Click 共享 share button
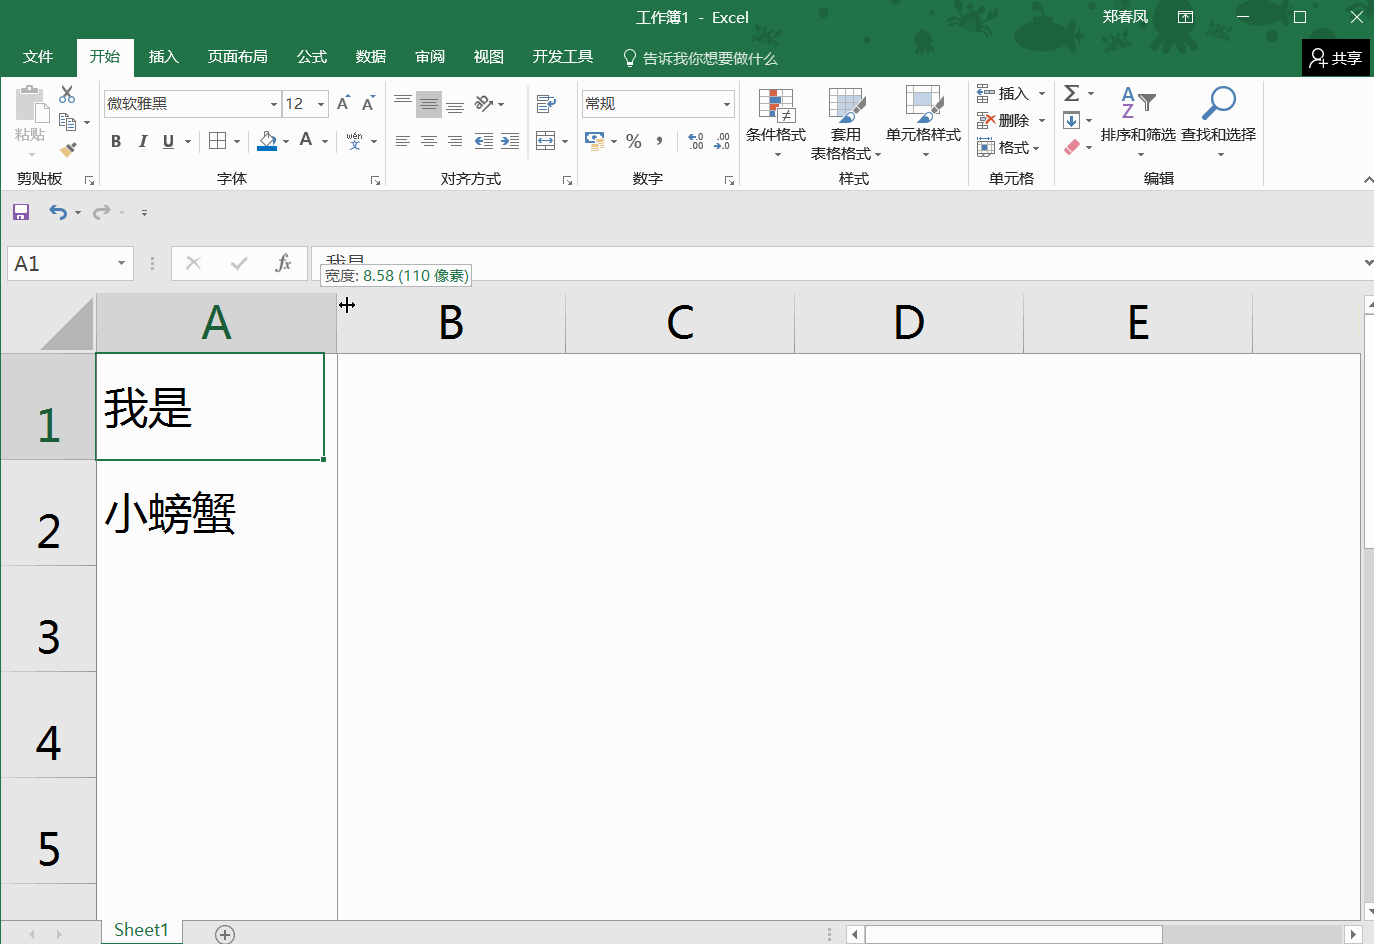This screenshot has height=944, width=1374. [1336, 58]
